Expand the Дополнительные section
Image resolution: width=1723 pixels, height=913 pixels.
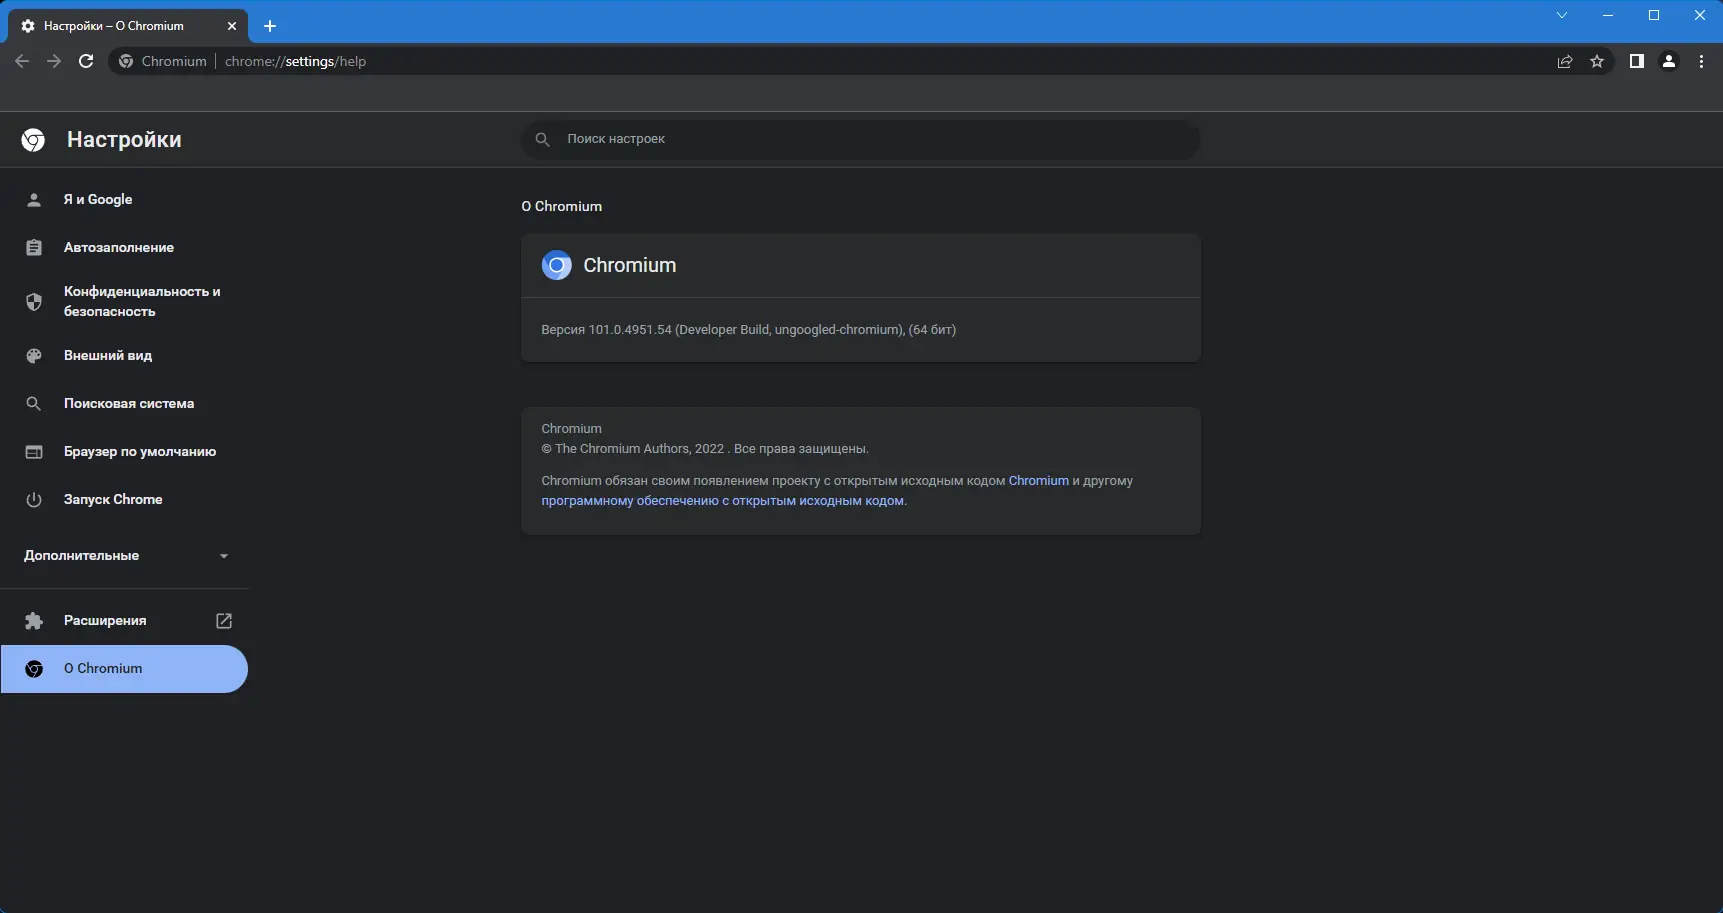coord(124,556)
